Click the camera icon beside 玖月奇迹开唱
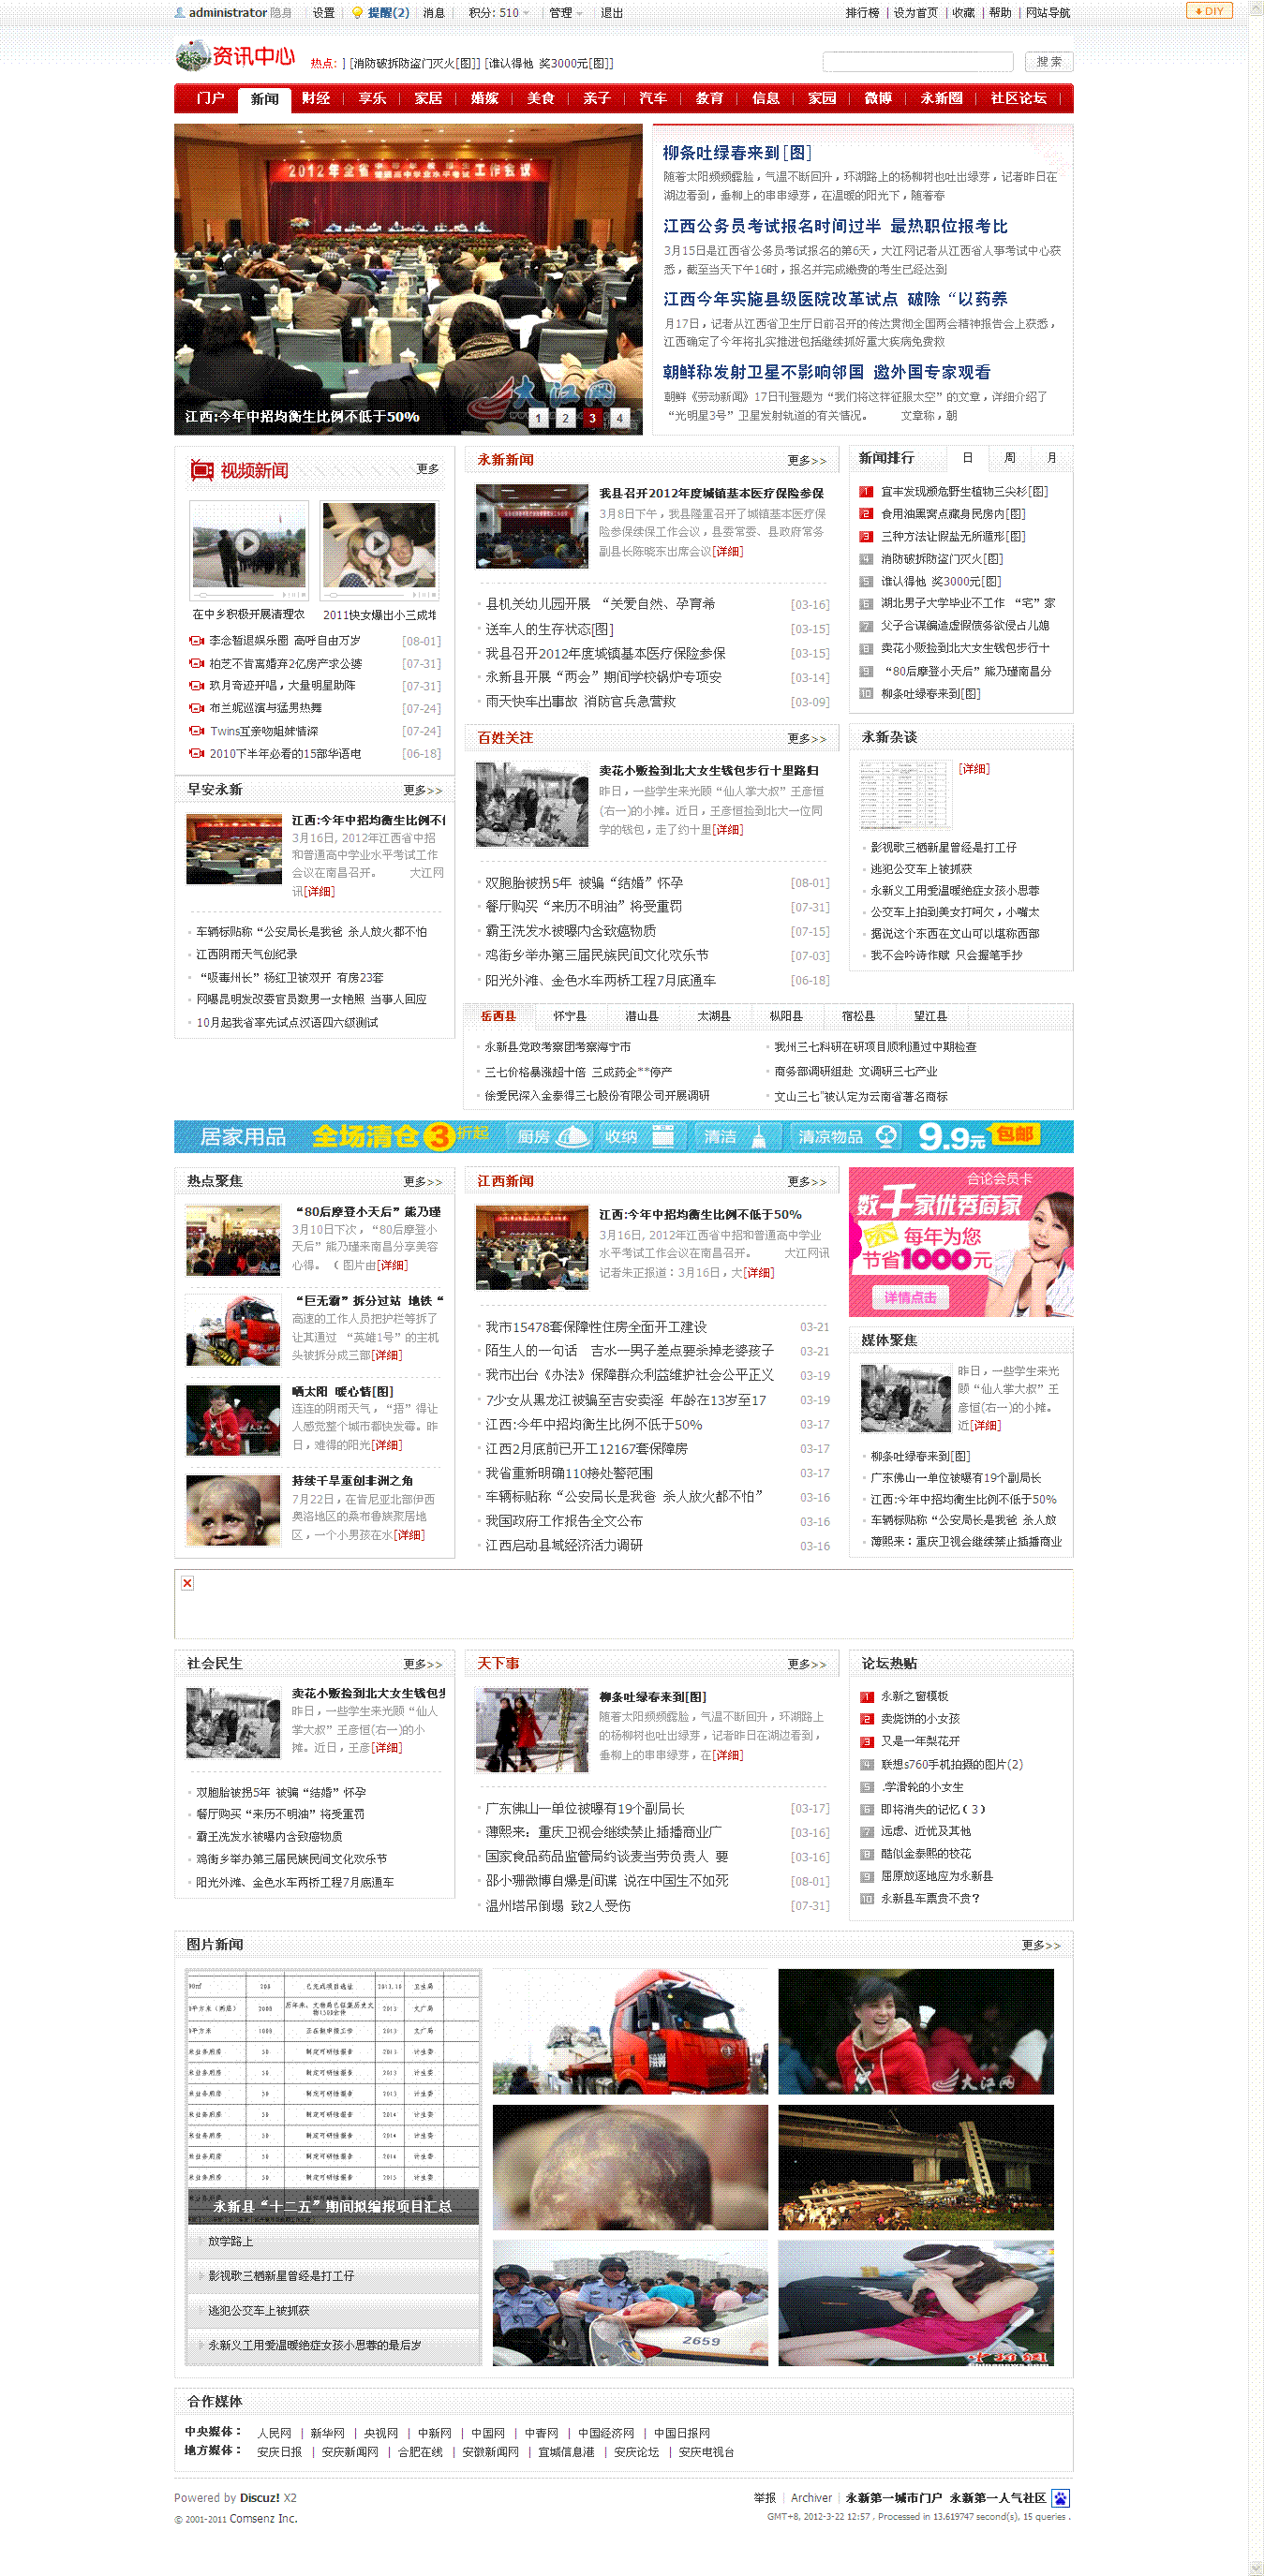The height and width of the screenshot is (2576, 1264). pyautogui.click(x=196, y=686)
